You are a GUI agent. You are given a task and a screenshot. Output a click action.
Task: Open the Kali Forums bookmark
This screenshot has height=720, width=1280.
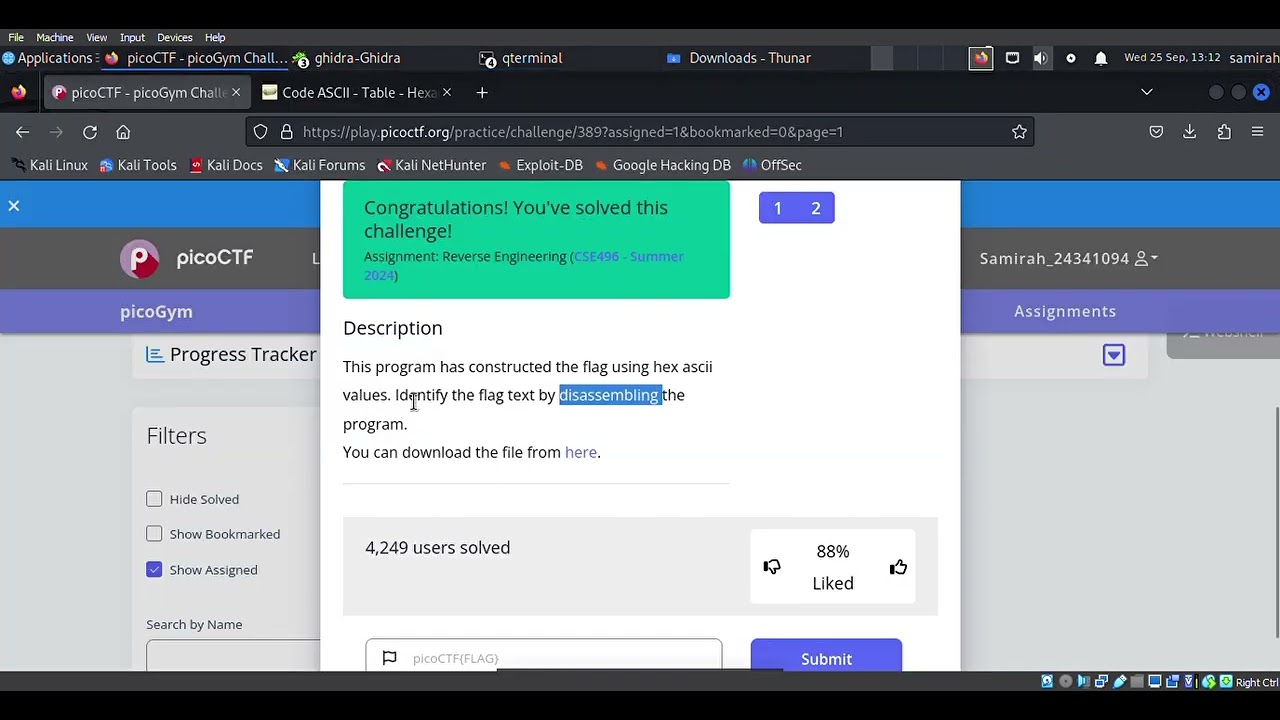pyautogui.click(x=319, y=165)
